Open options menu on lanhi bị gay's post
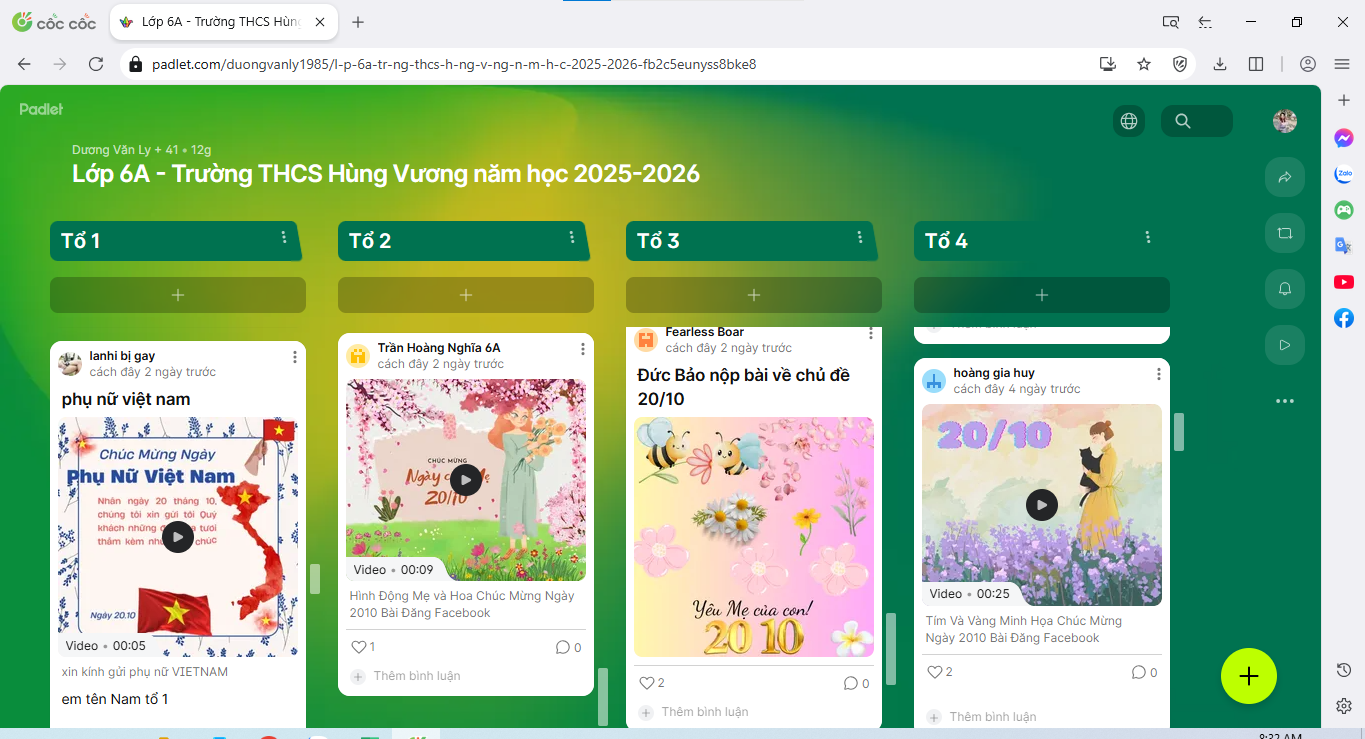The width and height of the screenshot is (1365, 739). 295,357
